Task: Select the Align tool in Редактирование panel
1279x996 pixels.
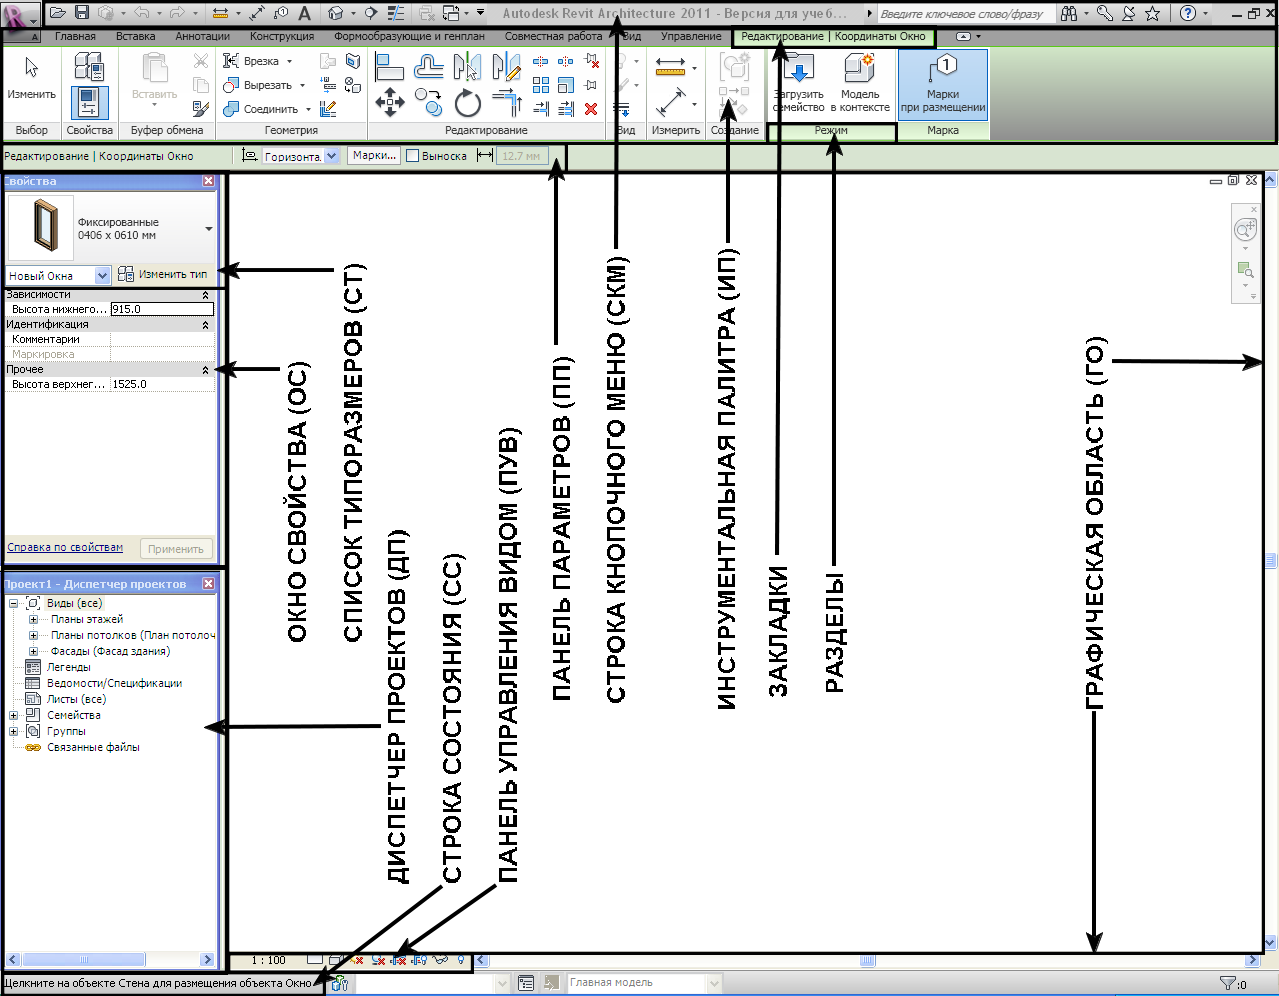Action: click(389, 66)
